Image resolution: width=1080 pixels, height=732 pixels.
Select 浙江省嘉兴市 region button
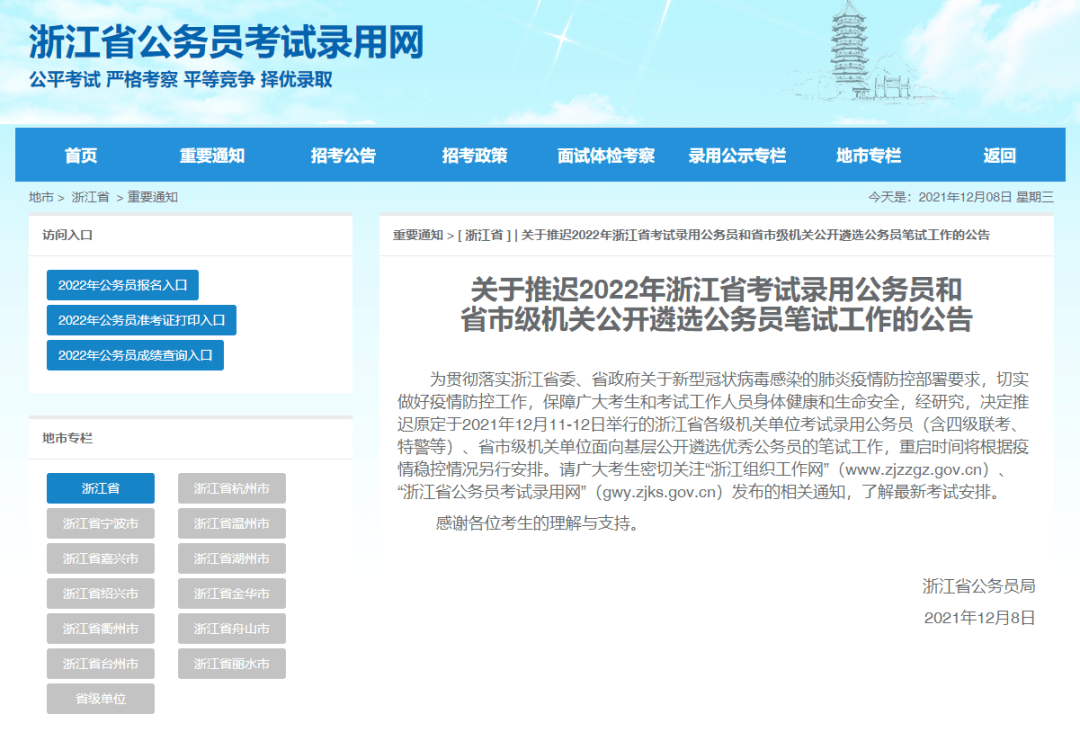(101, 558)
